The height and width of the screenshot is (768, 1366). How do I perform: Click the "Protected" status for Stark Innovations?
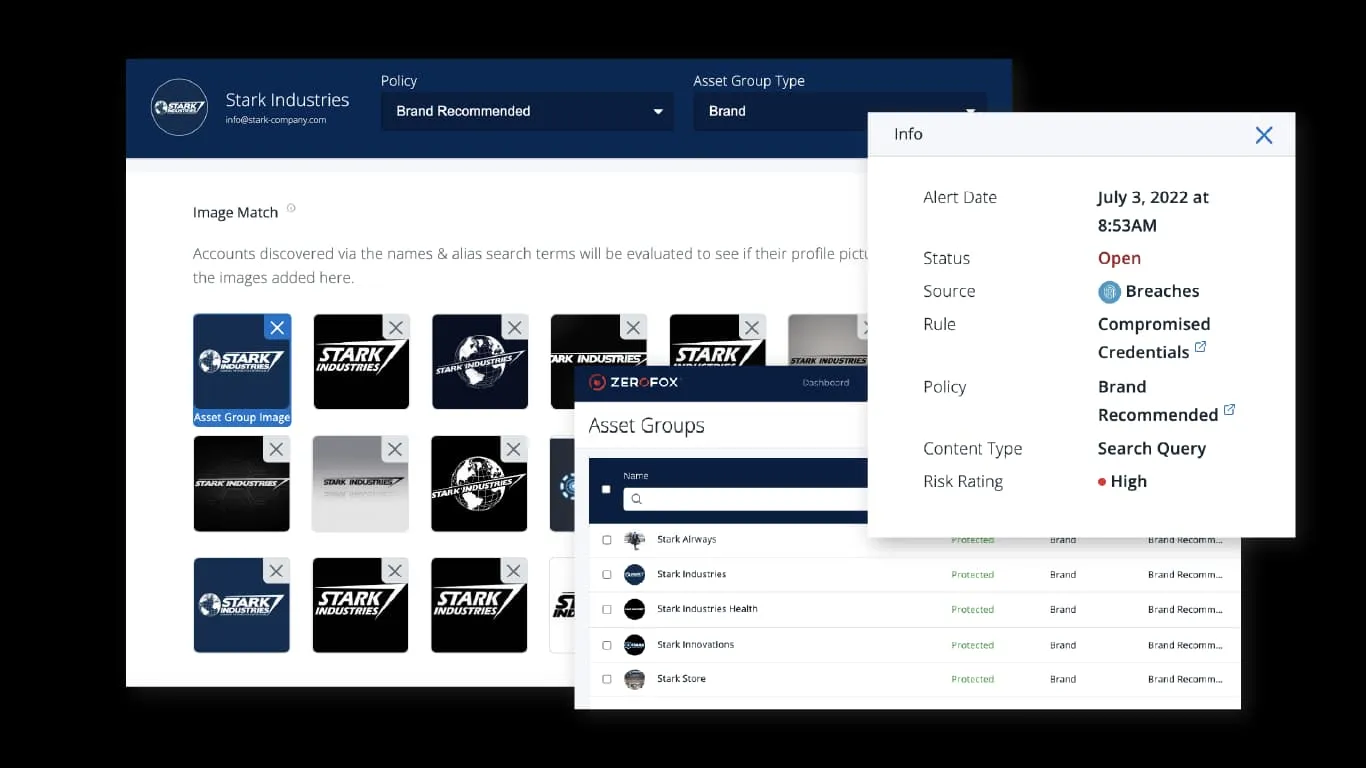pyautogui.click(x=973, y=645)
